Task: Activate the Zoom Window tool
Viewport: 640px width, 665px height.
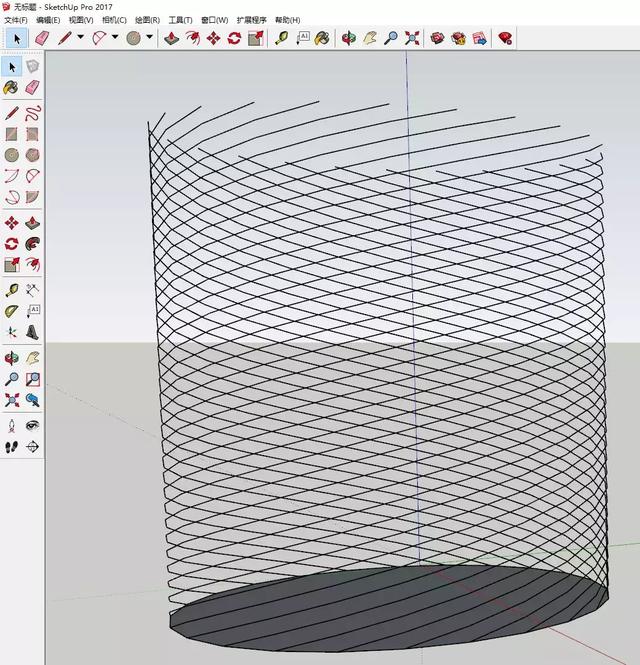Action: (x=32, y=379)
